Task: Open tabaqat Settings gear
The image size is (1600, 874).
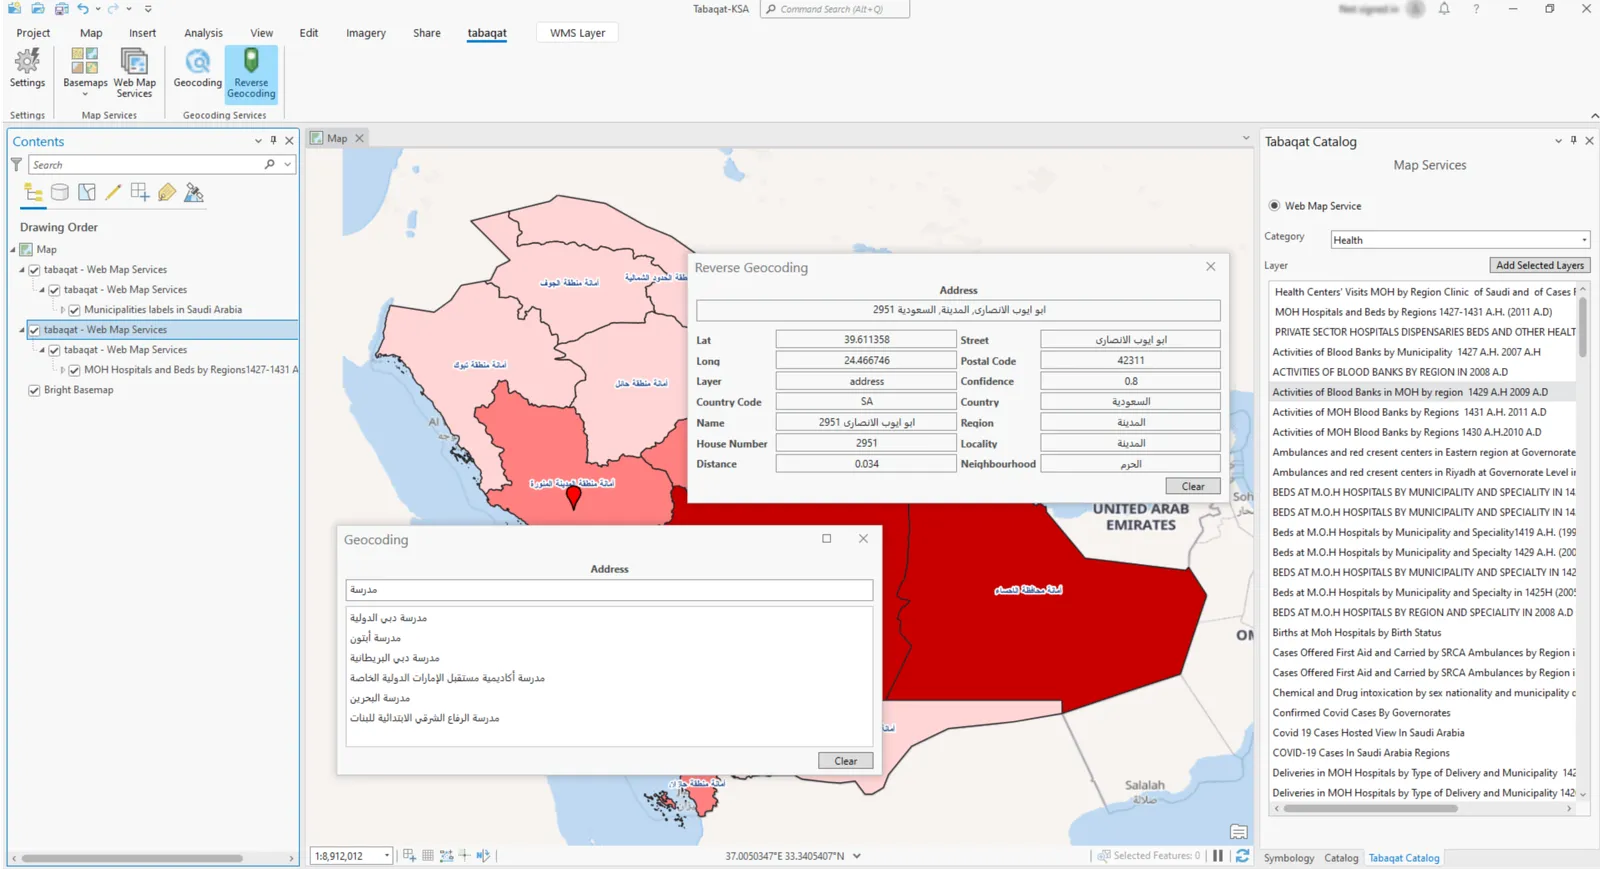Action: 27,69
